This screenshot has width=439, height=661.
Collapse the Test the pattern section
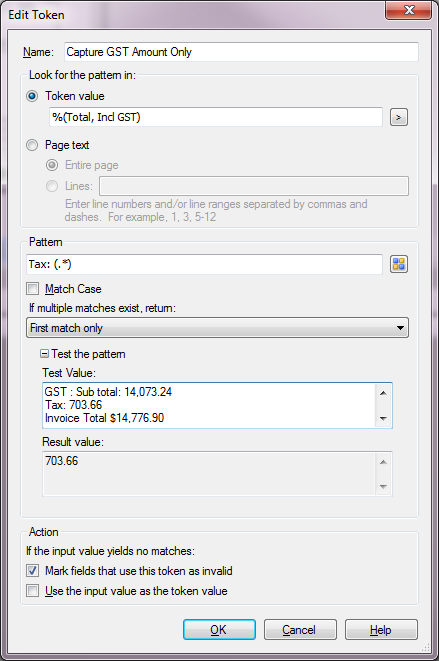point(44,354)
